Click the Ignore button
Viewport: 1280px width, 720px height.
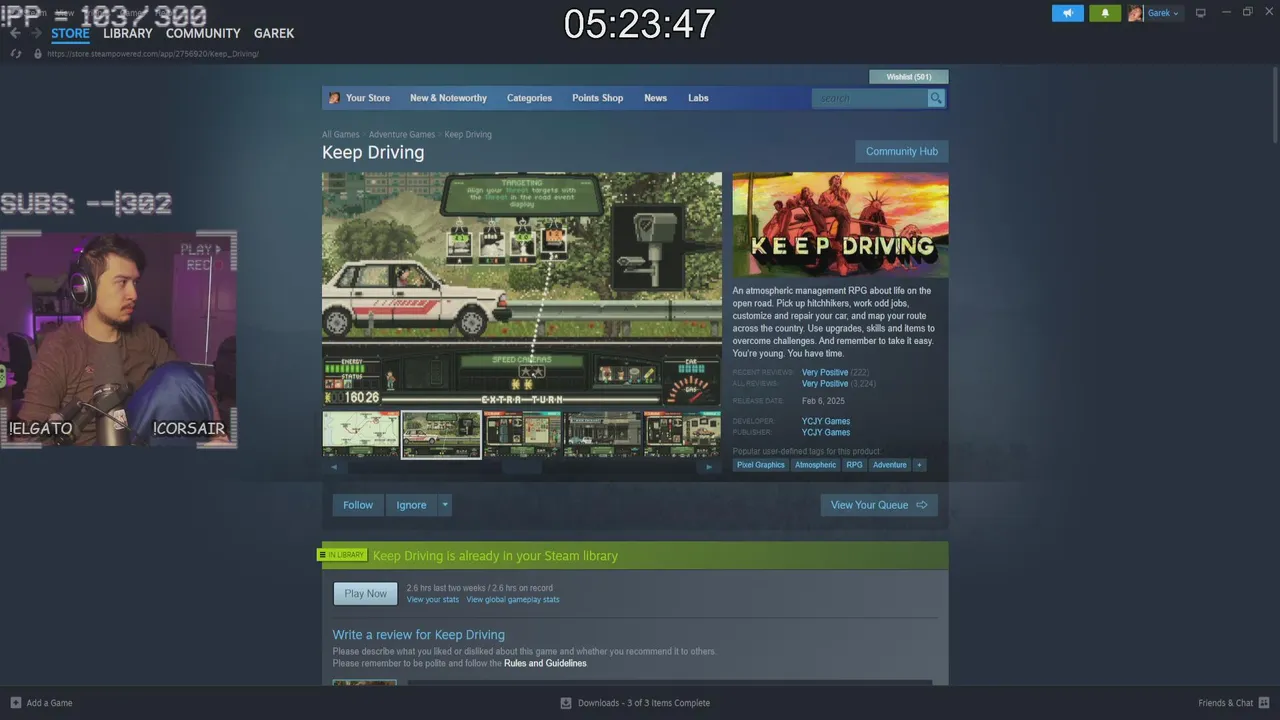coord(411,505)
